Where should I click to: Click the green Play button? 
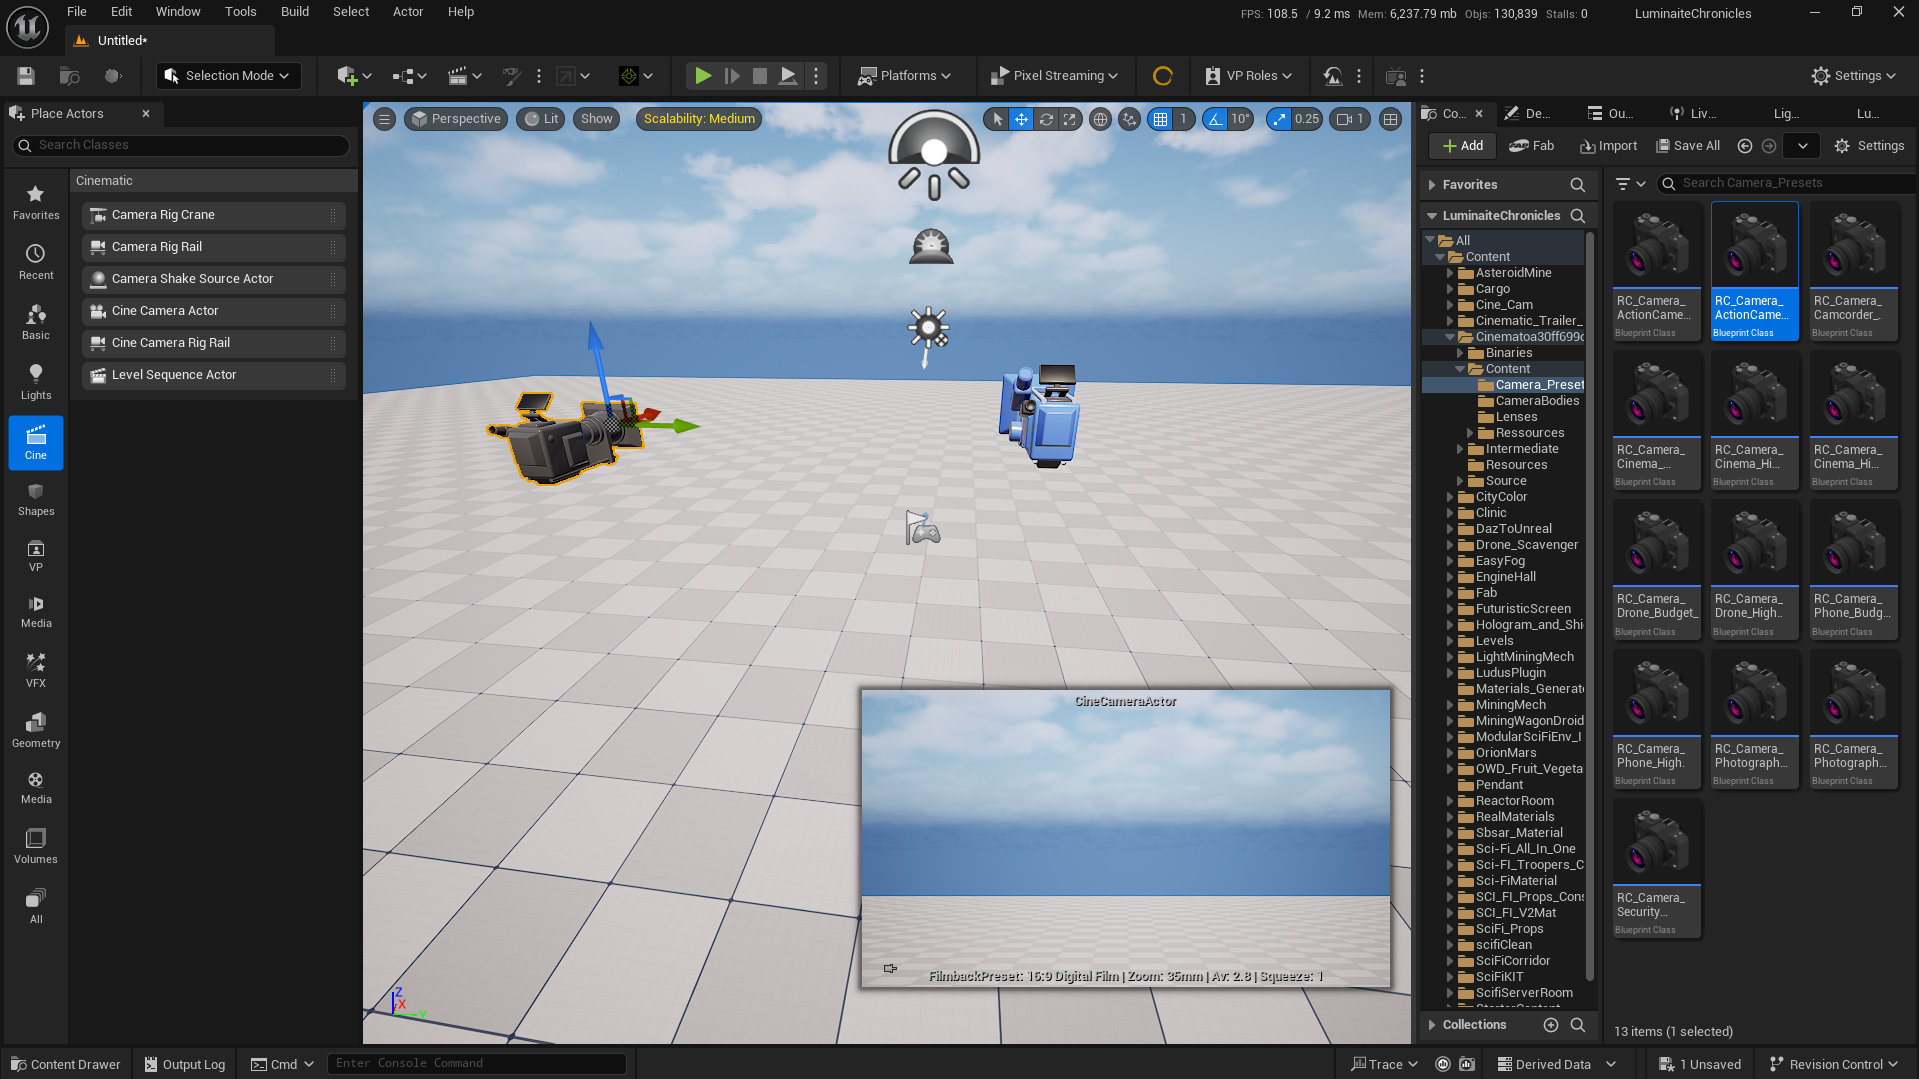click(x=703, y=76)
